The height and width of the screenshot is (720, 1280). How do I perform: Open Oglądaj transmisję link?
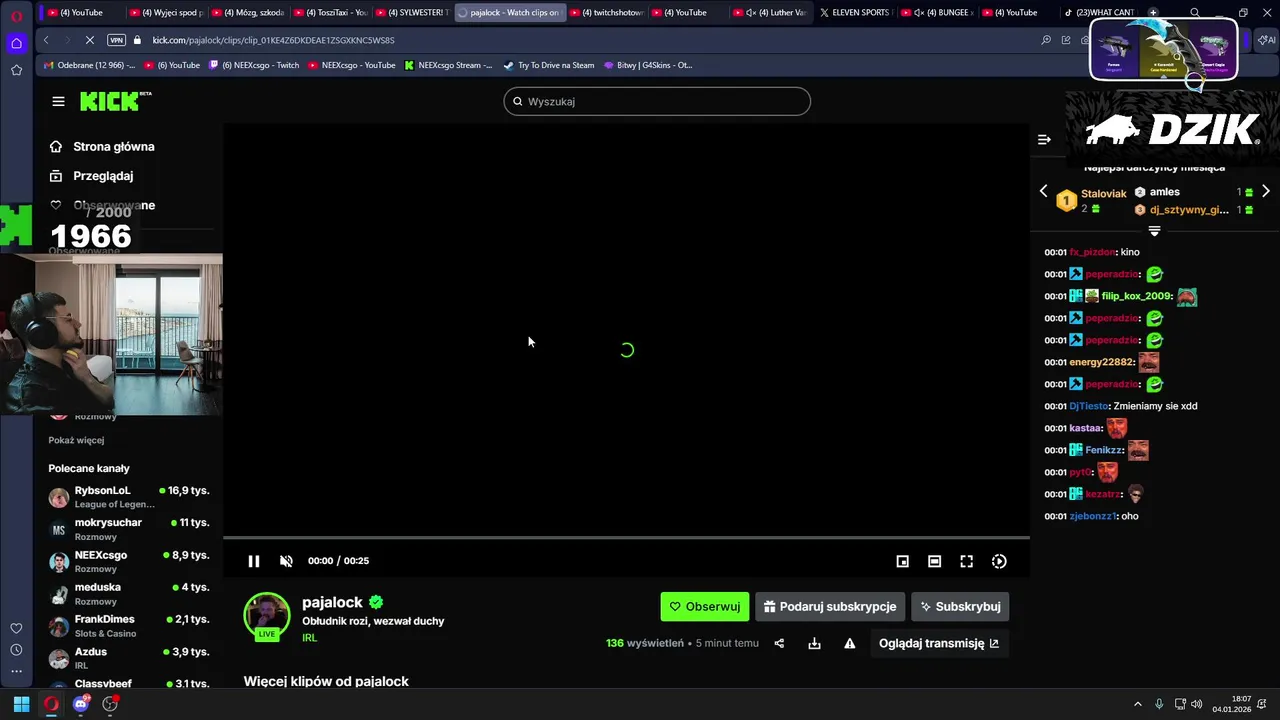pyautogui.click(x=939, y=643)
